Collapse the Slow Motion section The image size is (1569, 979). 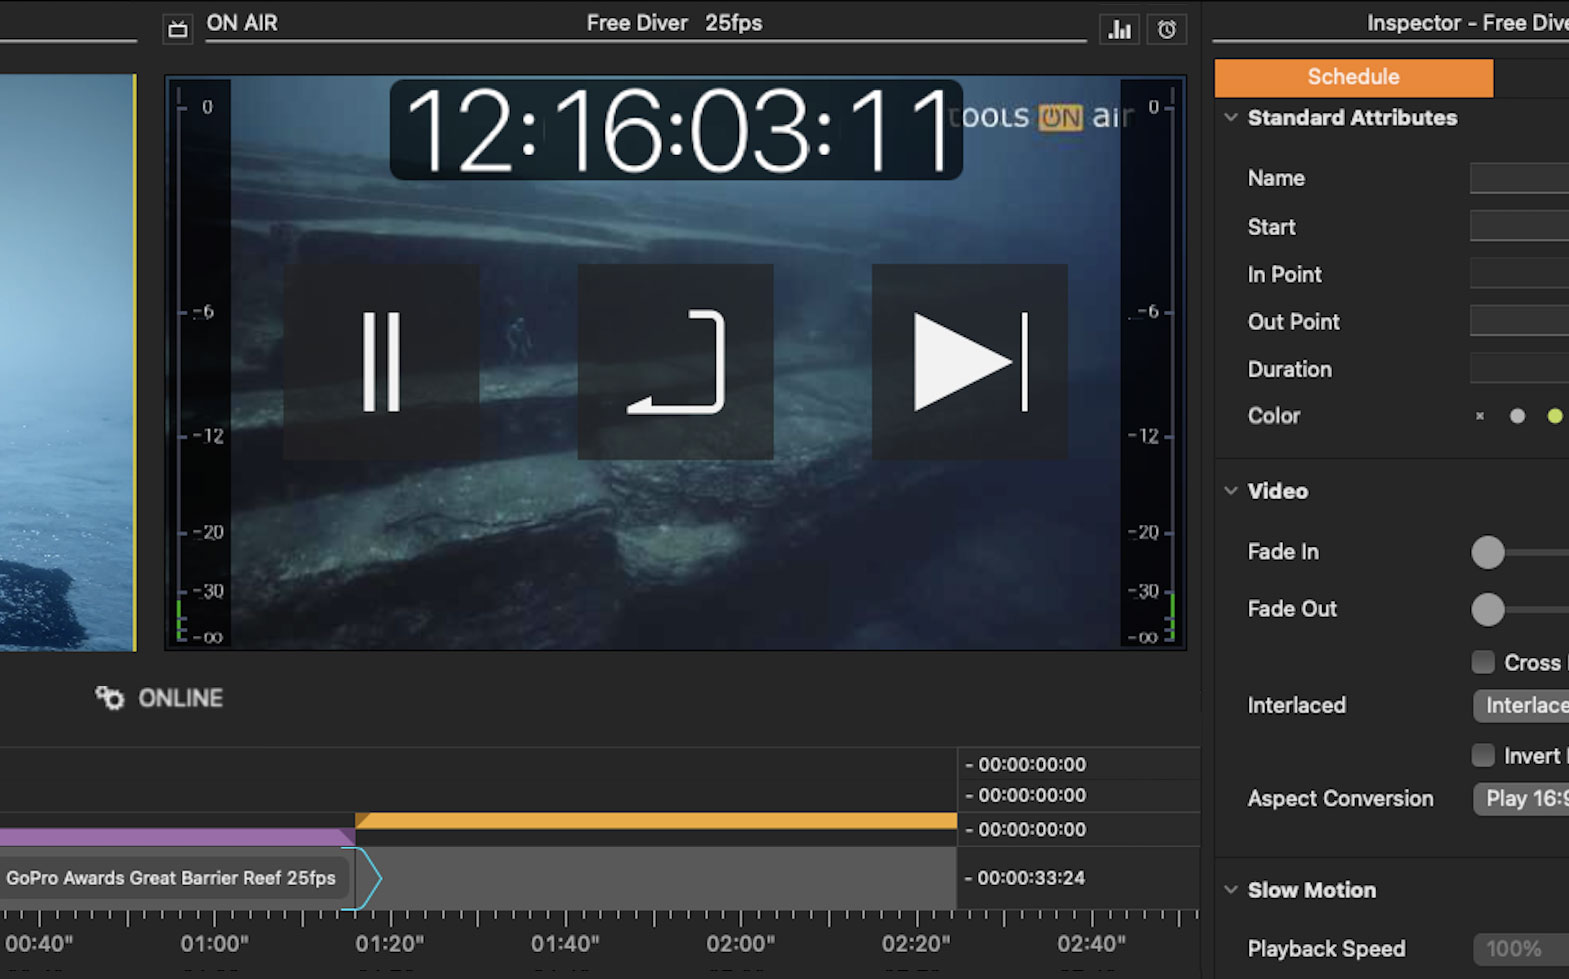(x=1231, y=890)
